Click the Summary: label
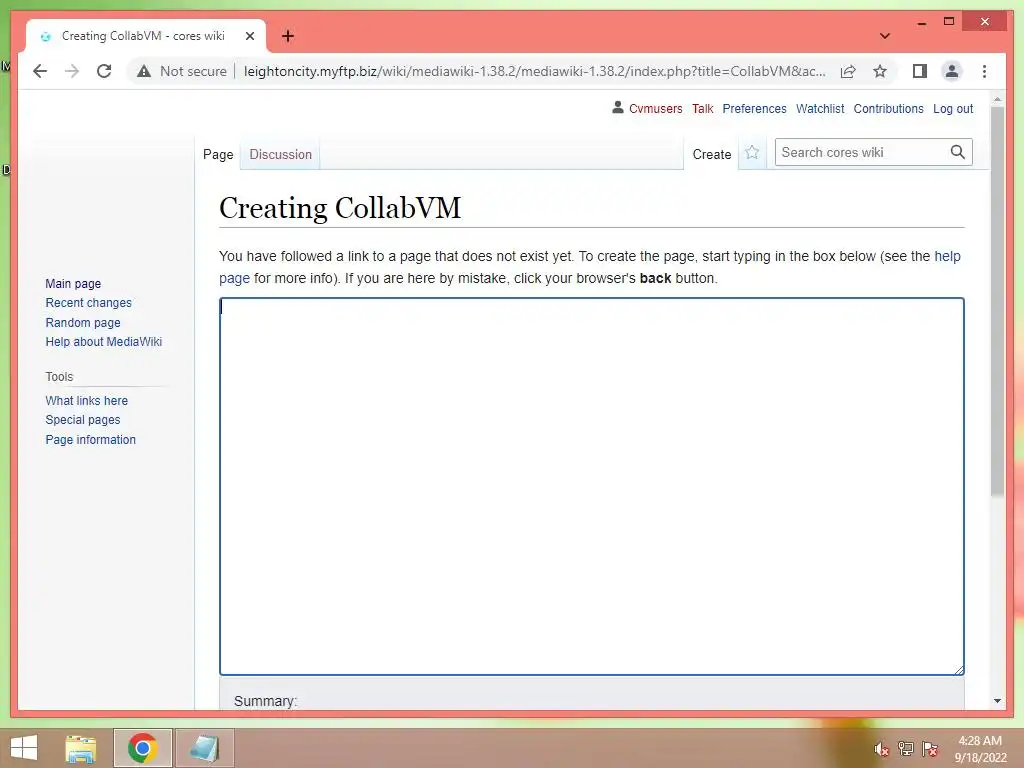 (x=265, y=701)
